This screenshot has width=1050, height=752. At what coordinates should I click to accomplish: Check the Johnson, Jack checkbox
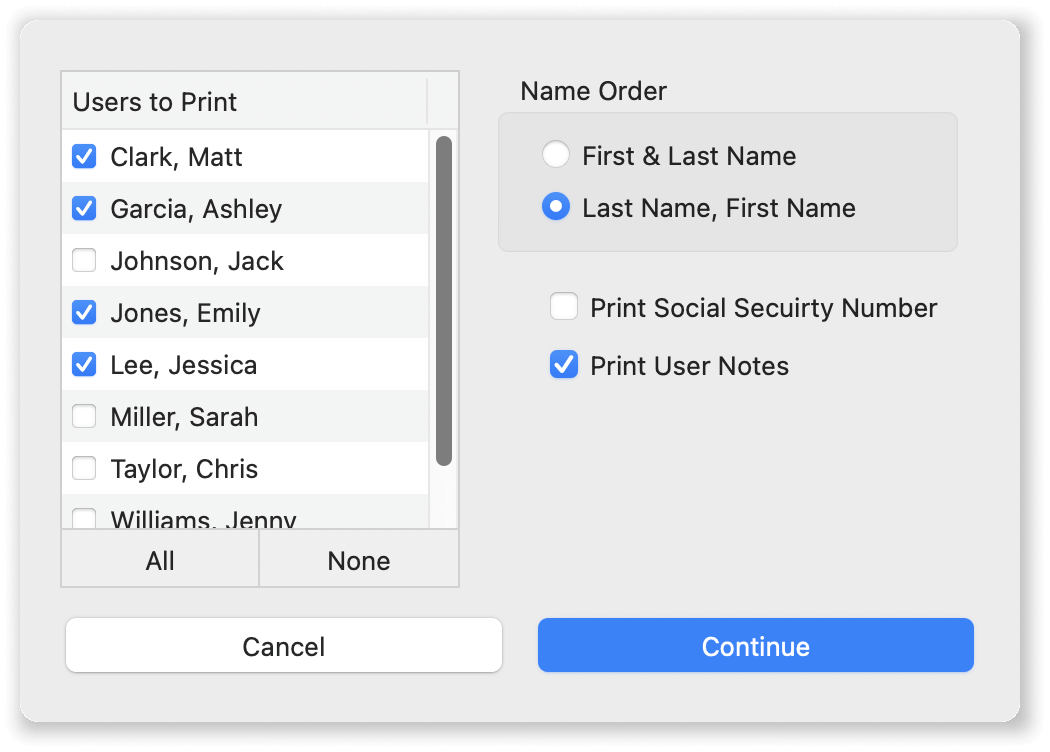(84, 260)
